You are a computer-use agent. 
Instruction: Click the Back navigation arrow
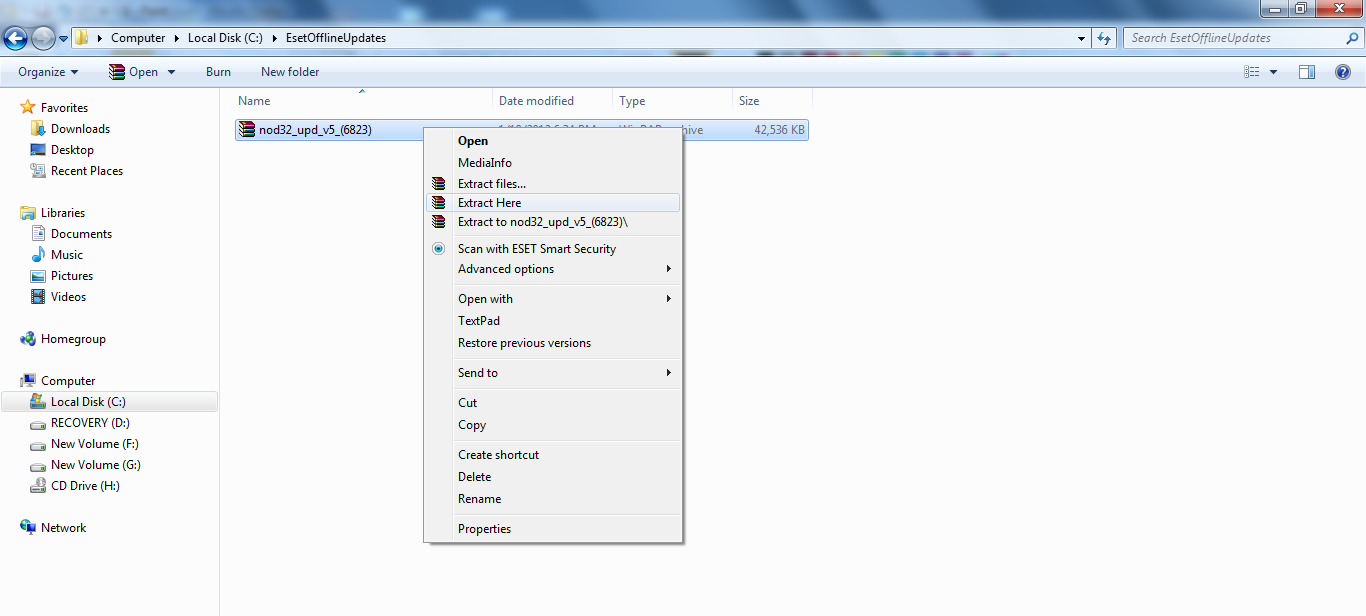16,38
